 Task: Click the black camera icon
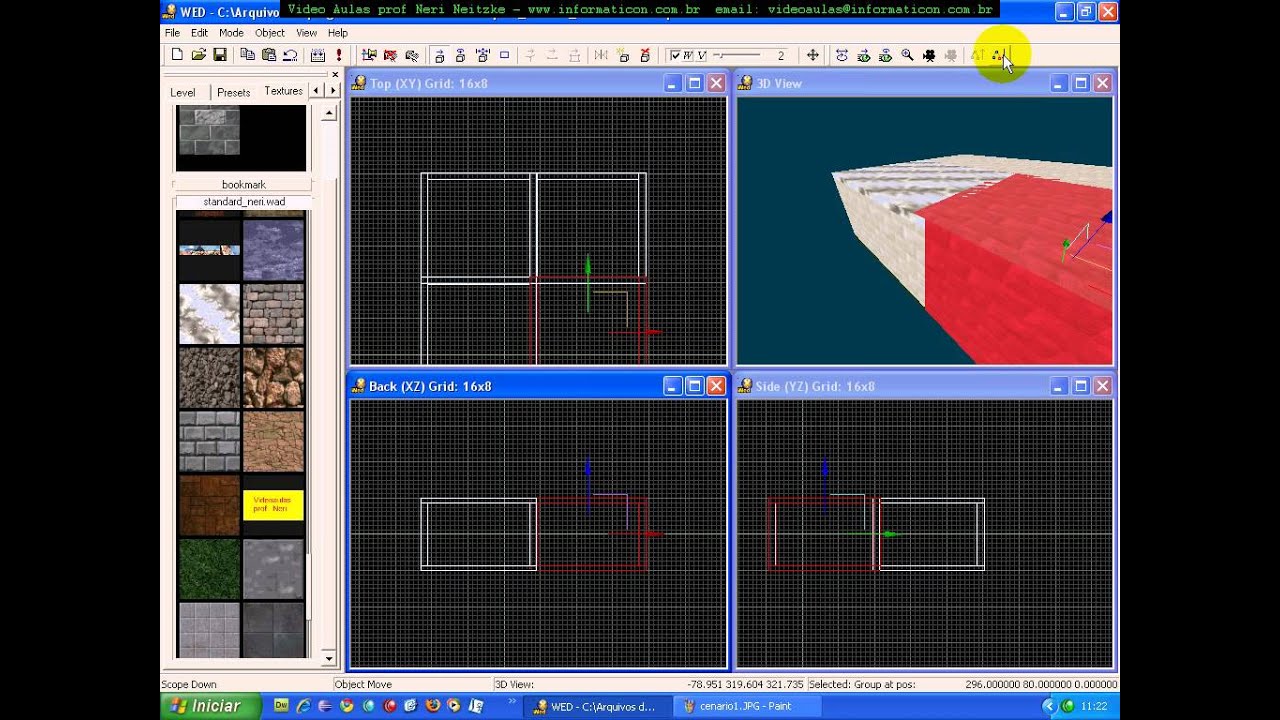point(929,55)
